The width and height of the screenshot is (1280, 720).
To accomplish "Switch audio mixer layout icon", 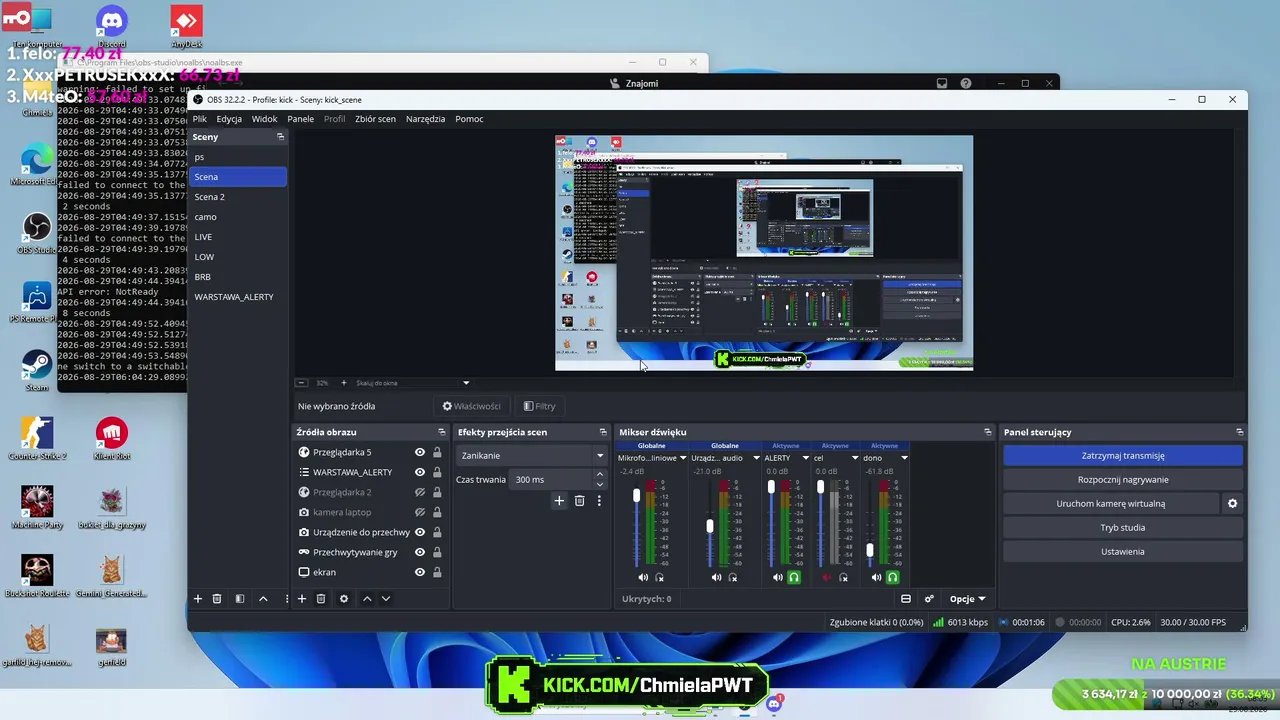I will [x=906, y=599].
